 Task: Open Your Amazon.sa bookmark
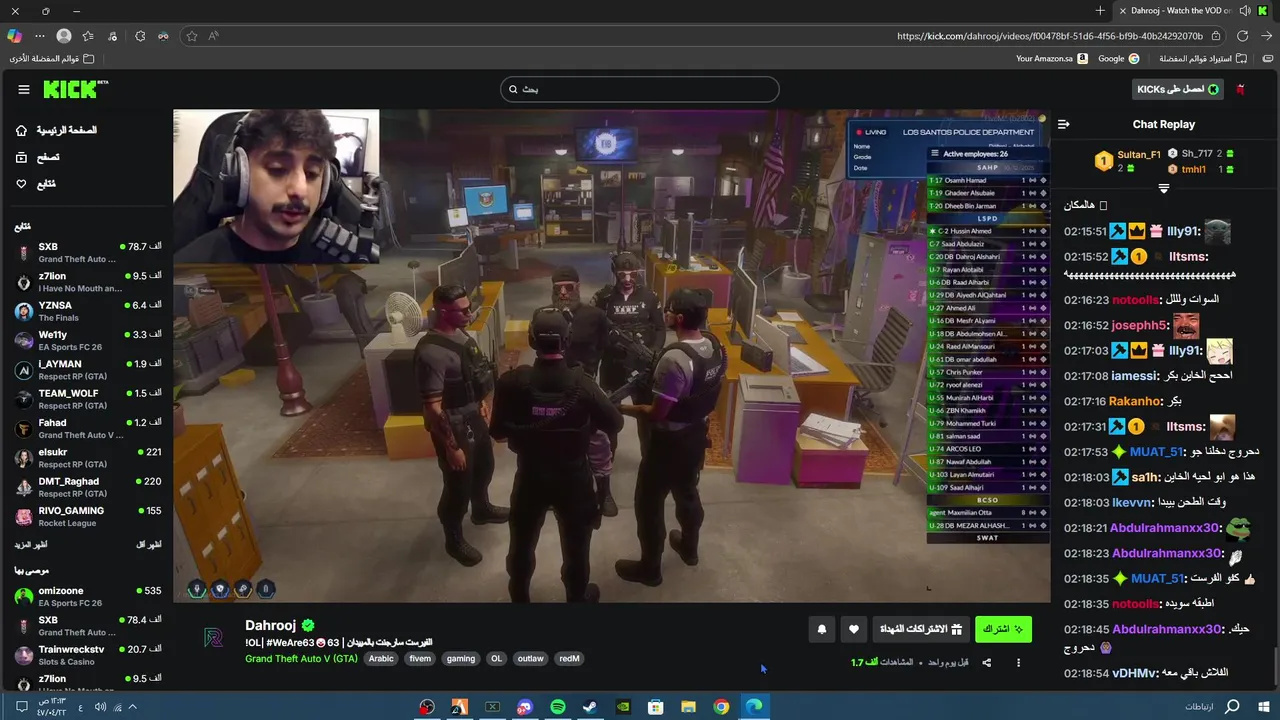1051,59
